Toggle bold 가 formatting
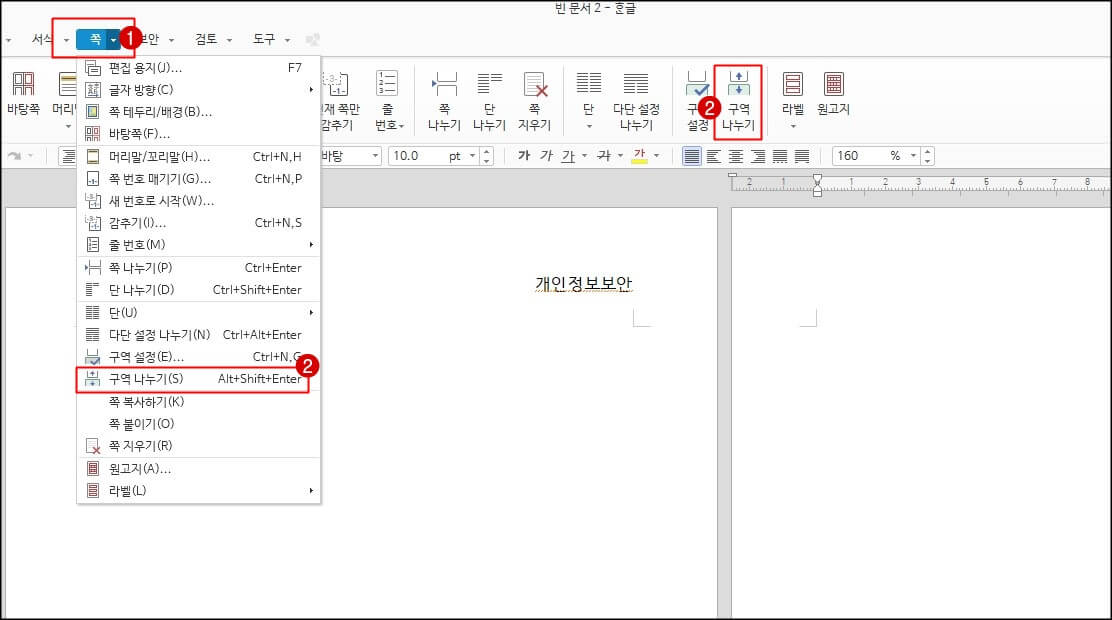The height and width of the screenshot is (620, 1112). pyautogui.click(x=524, y=155)
